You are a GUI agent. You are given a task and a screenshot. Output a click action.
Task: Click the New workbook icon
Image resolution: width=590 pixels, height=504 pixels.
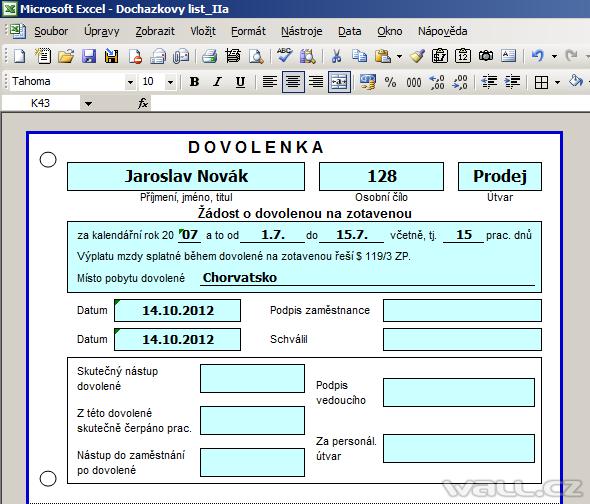(20, 56)
